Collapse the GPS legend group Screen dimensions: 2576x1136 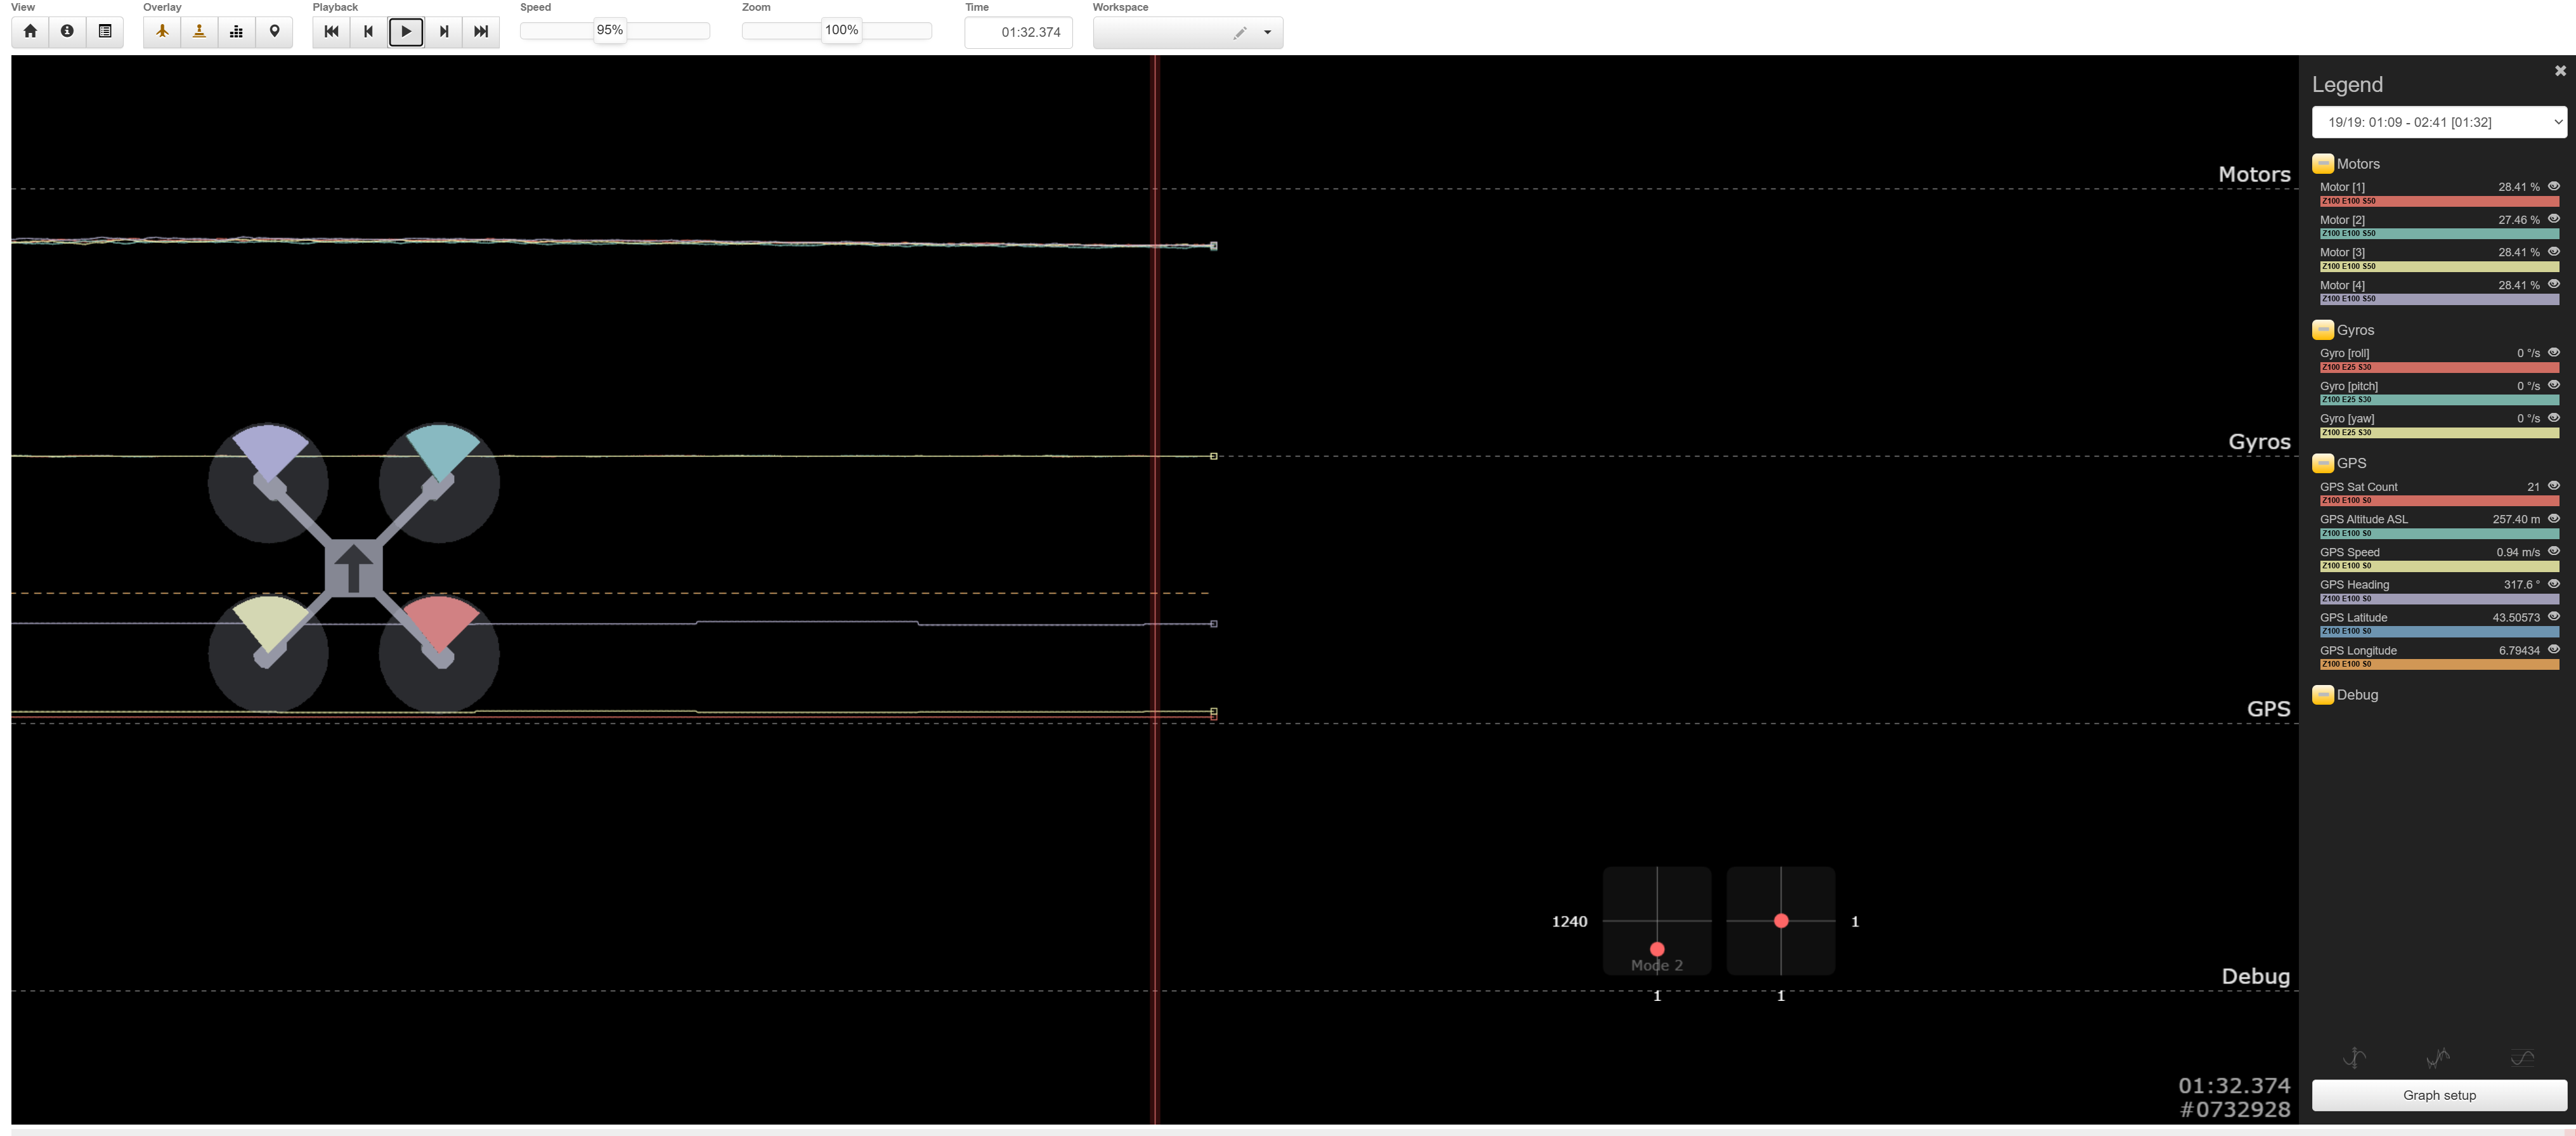click(2322, 463)
